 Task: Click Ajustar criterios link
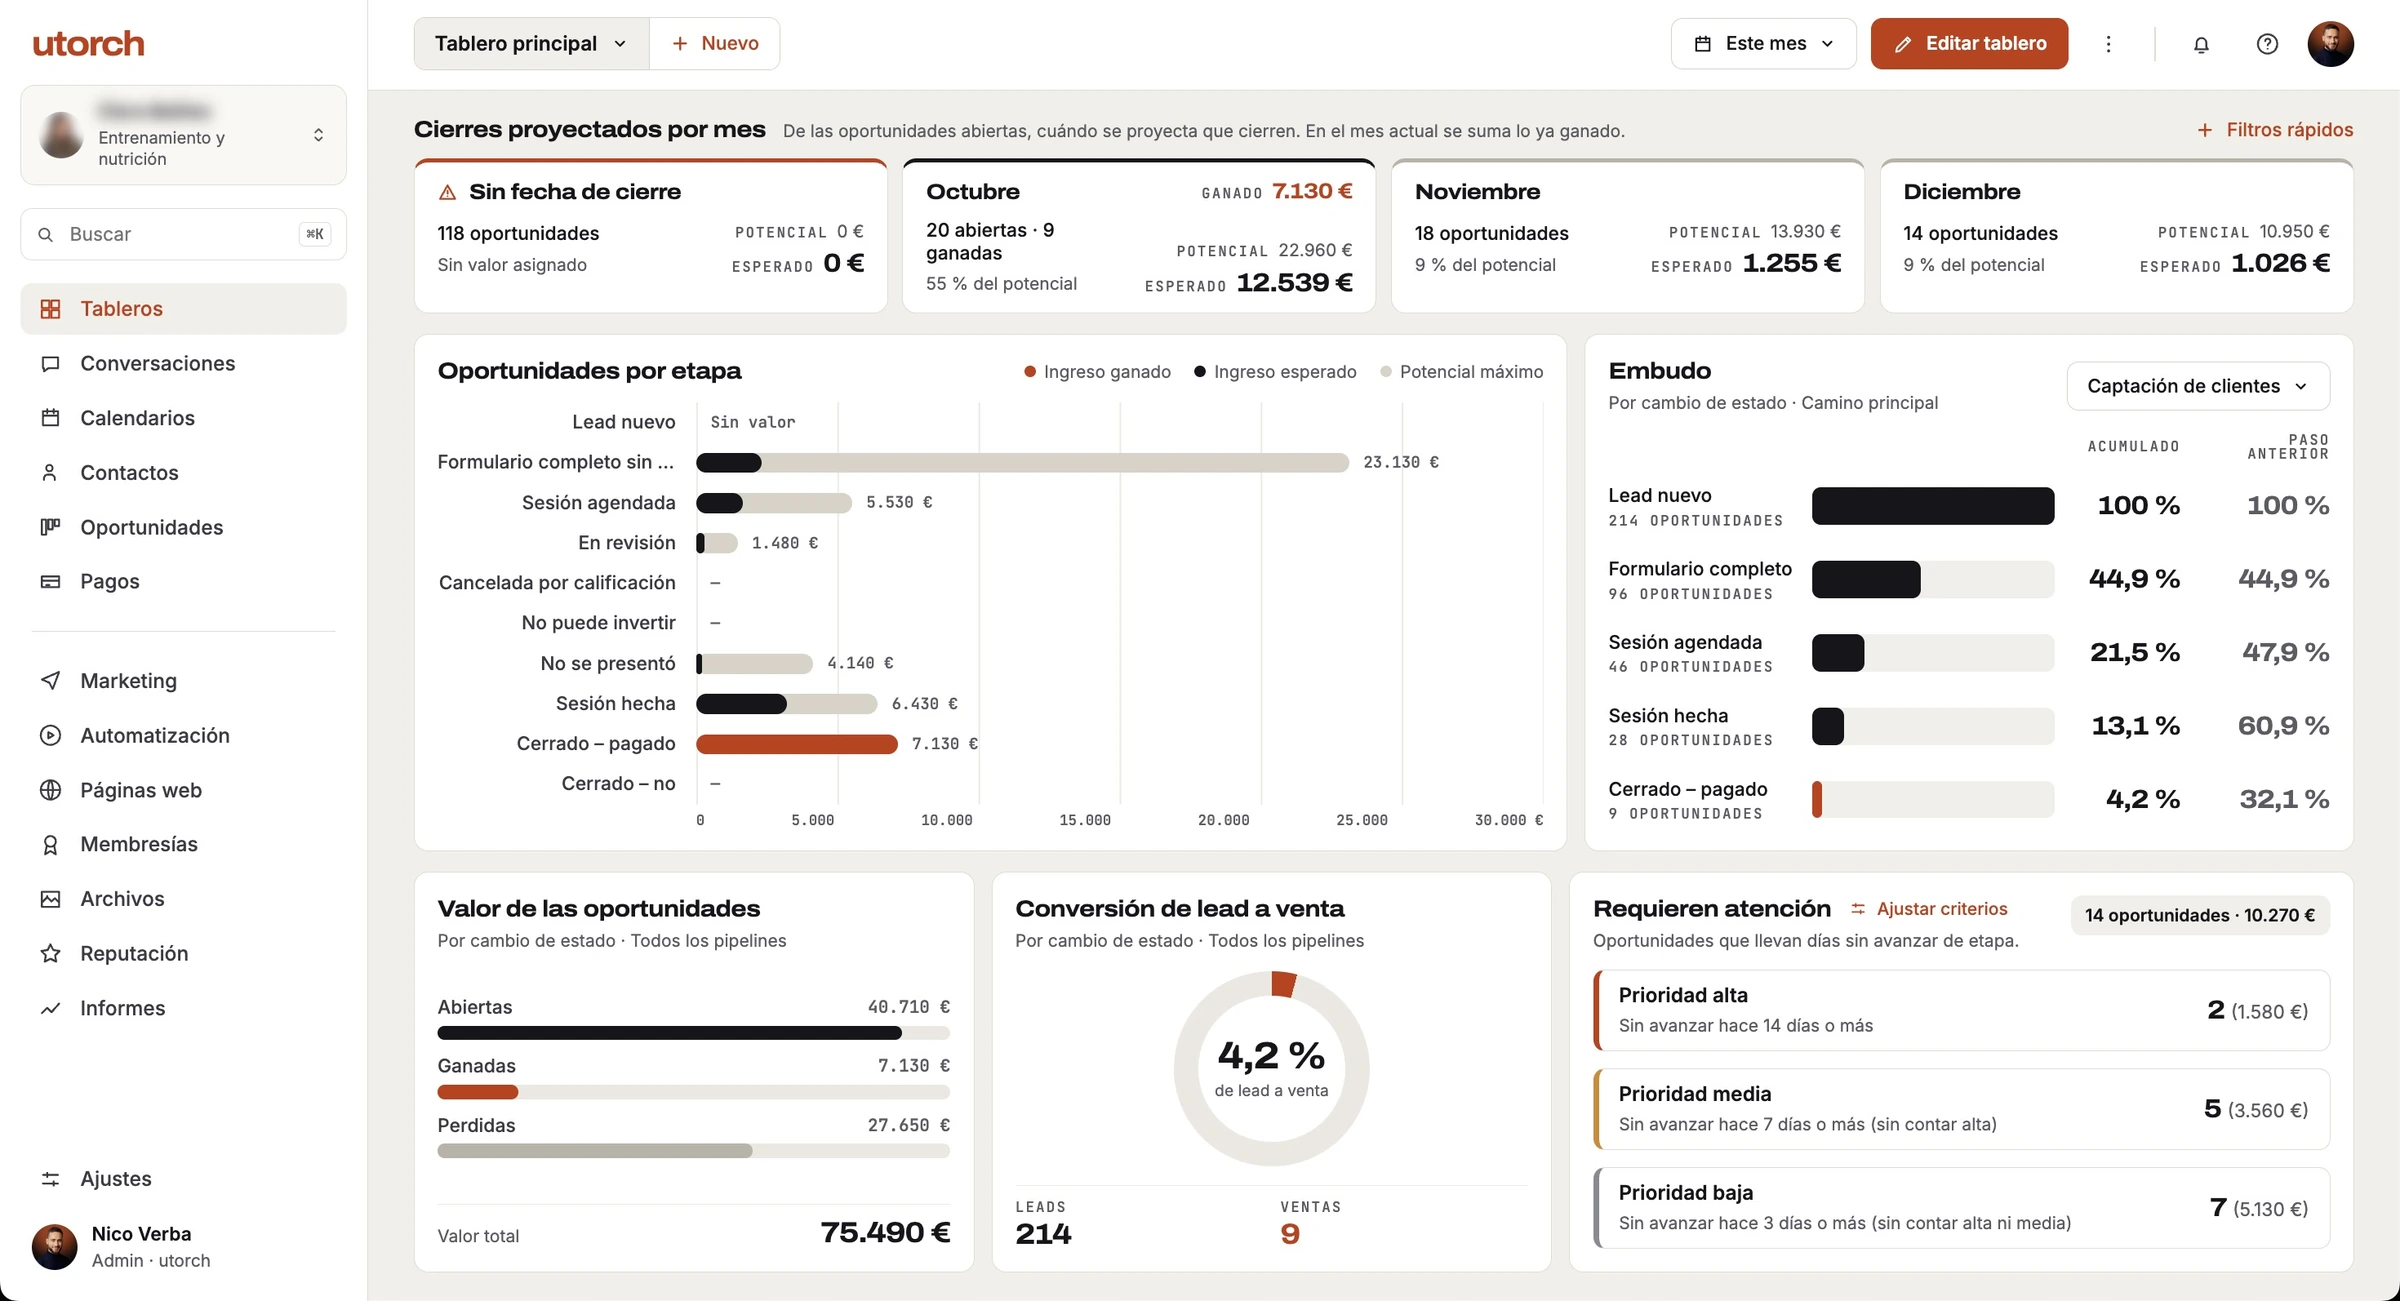[1929, 909]
